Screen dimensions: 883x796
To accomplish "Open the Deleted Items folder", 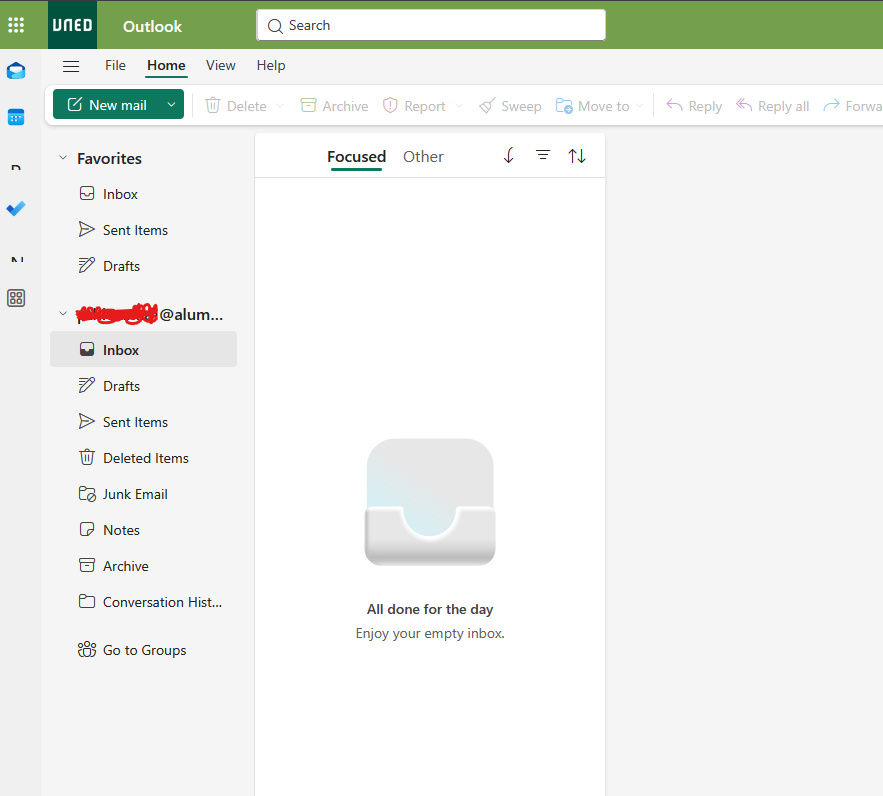I will 144,458.
